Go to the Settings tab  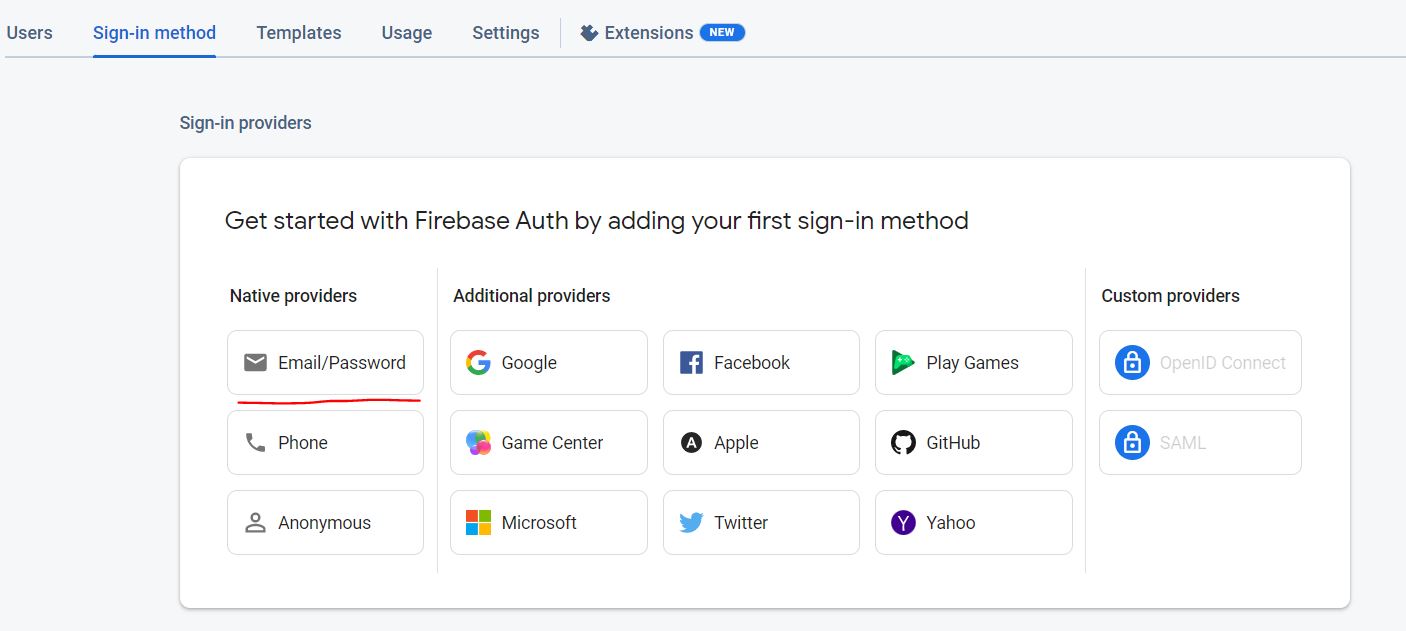click(x=506, y=33)
